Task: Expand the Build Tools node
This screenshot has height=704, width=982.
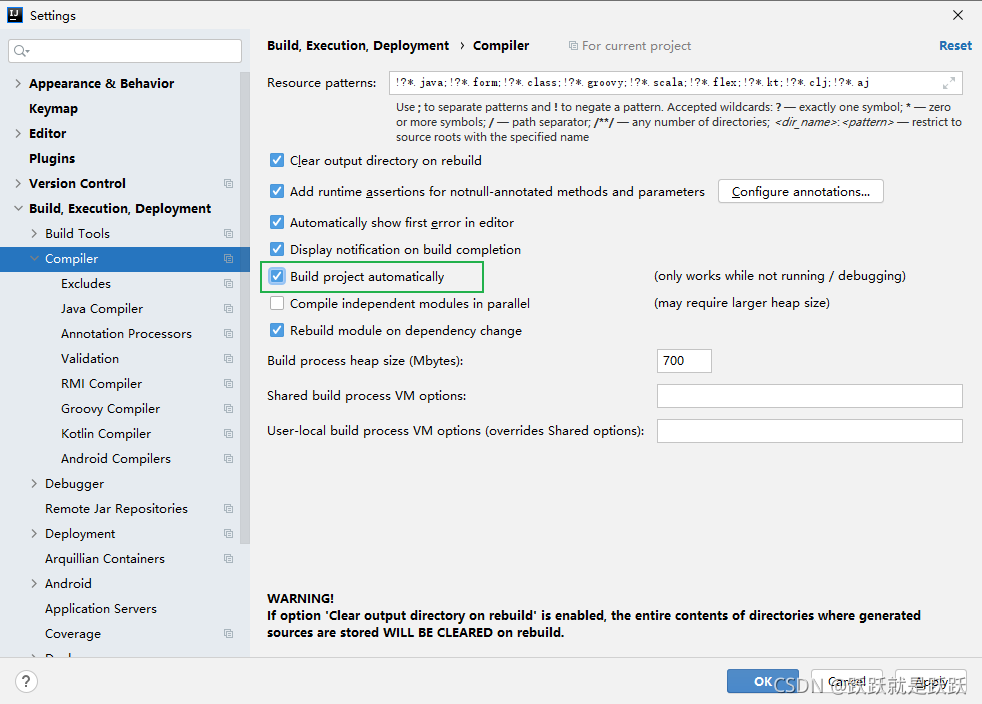Action: tap(34, 234)
